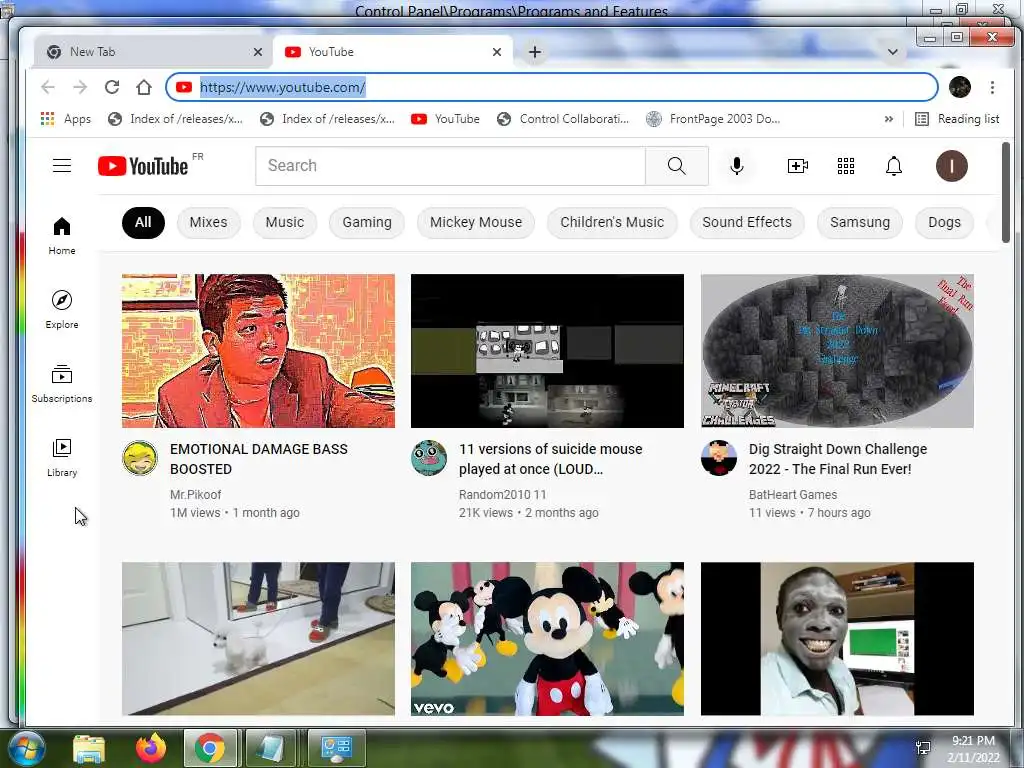This screenshot has width=1024, height=768.
Task: Launch Firefox from taskbar
Action: click(x=151, y=748)
